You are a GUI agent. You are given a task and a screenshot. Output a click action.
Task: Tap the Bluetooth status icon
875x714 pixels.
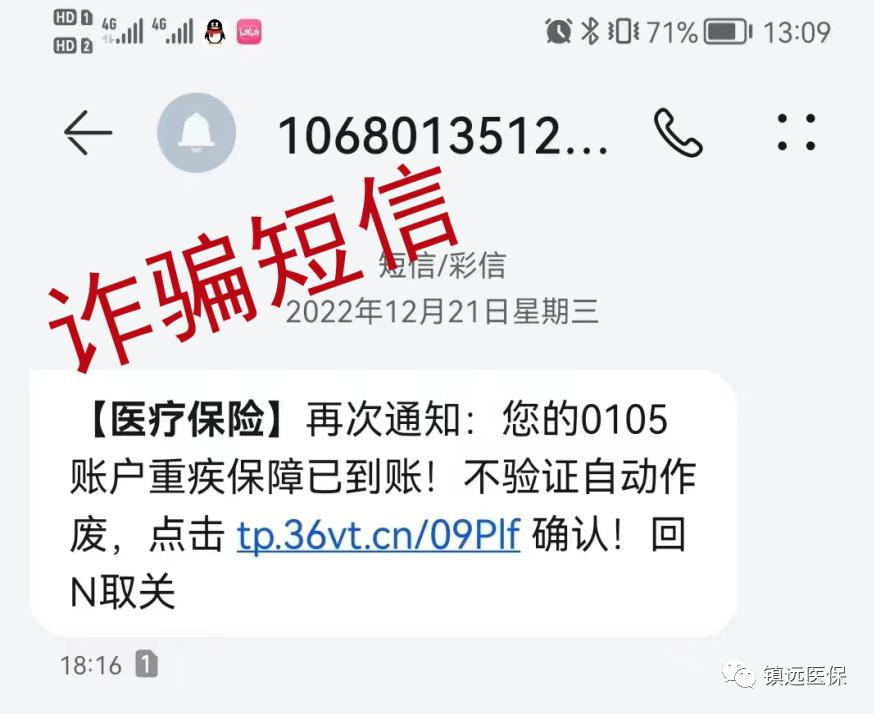[x=589, y=31]
